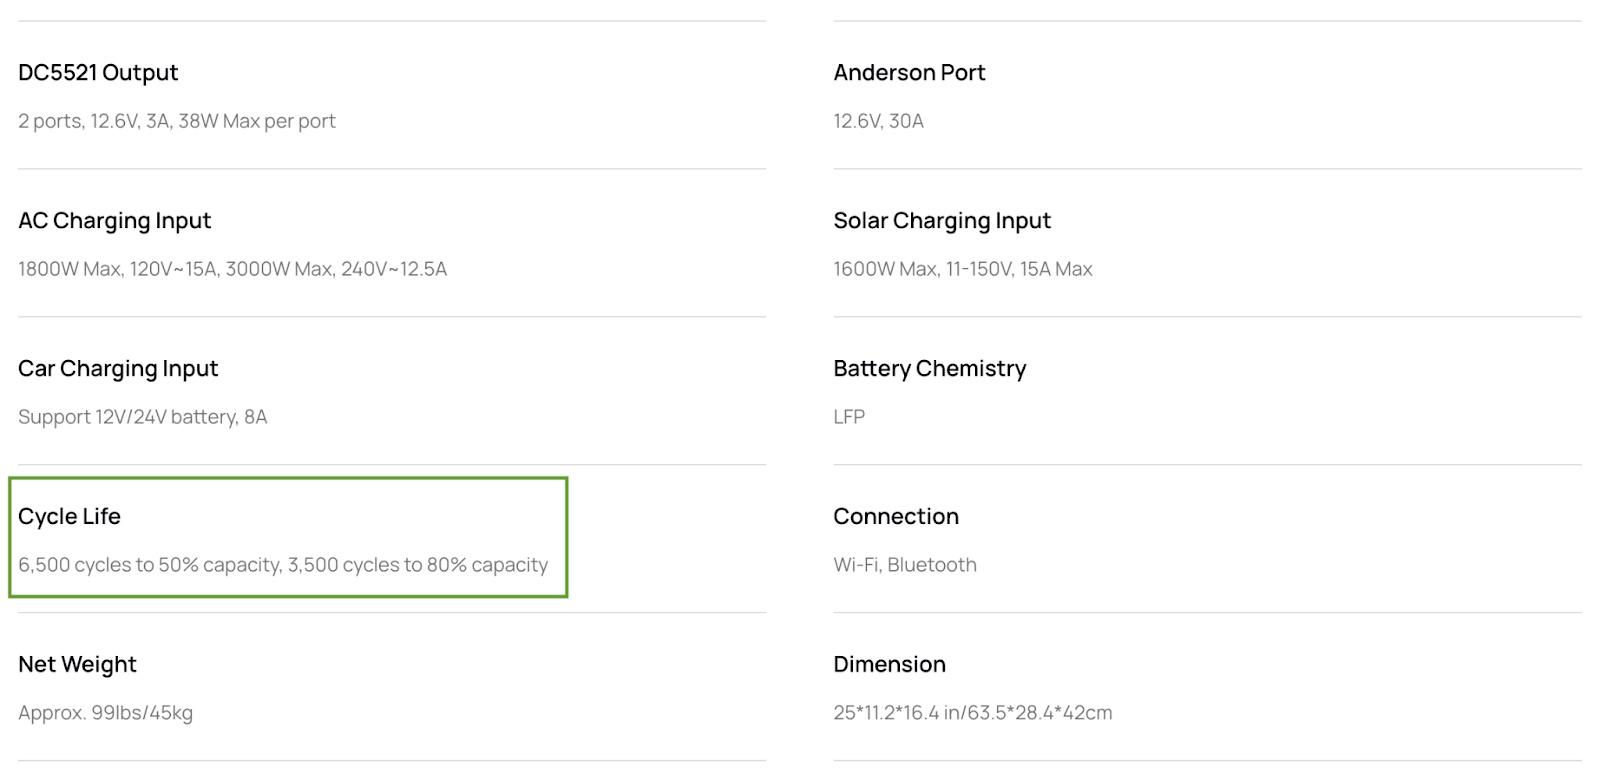The height and width of the screenshot is (777, 1600).
Task: Select the 1600W Max solar input value
Action: coord(963,269)
